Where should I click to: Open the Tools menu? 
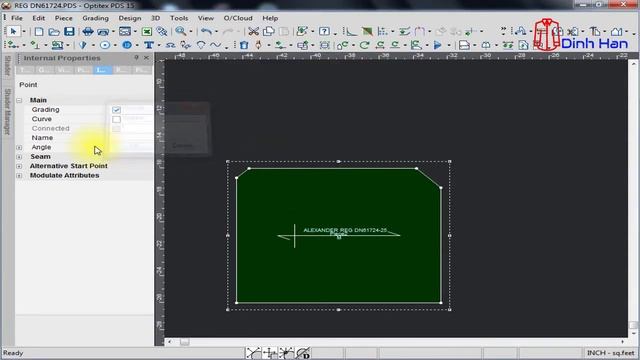coord(179,18)
